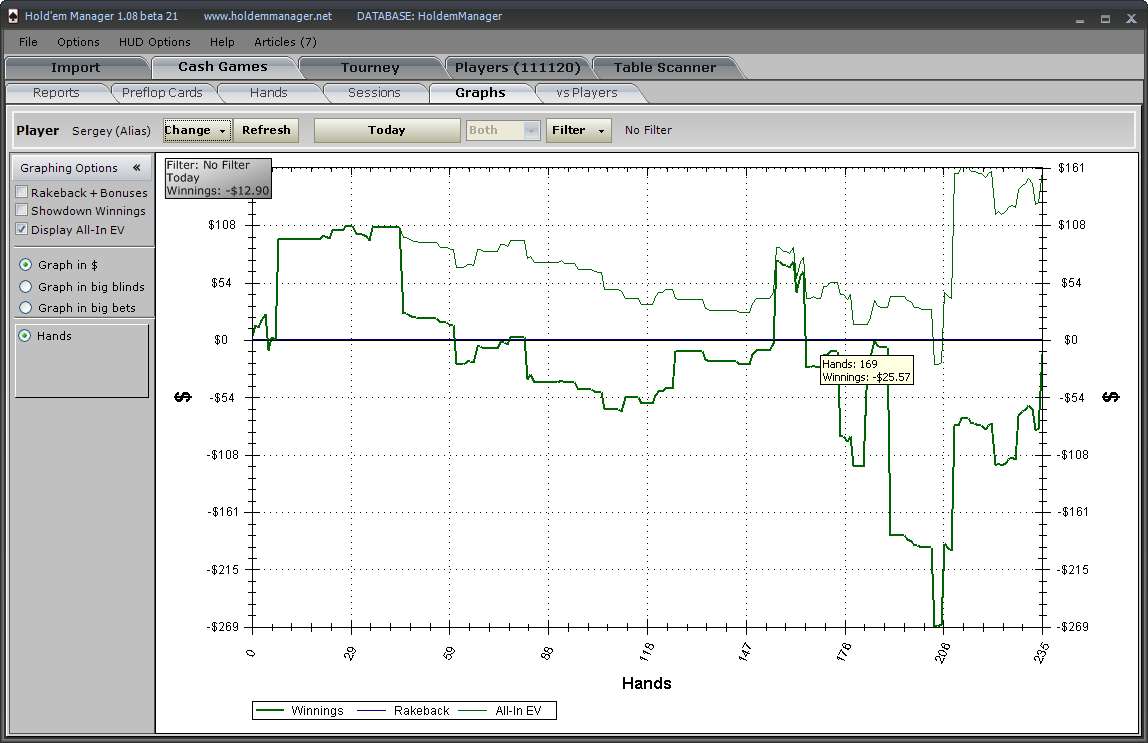Minimize the Hold'em Manager window

[x=1080, y=18]
